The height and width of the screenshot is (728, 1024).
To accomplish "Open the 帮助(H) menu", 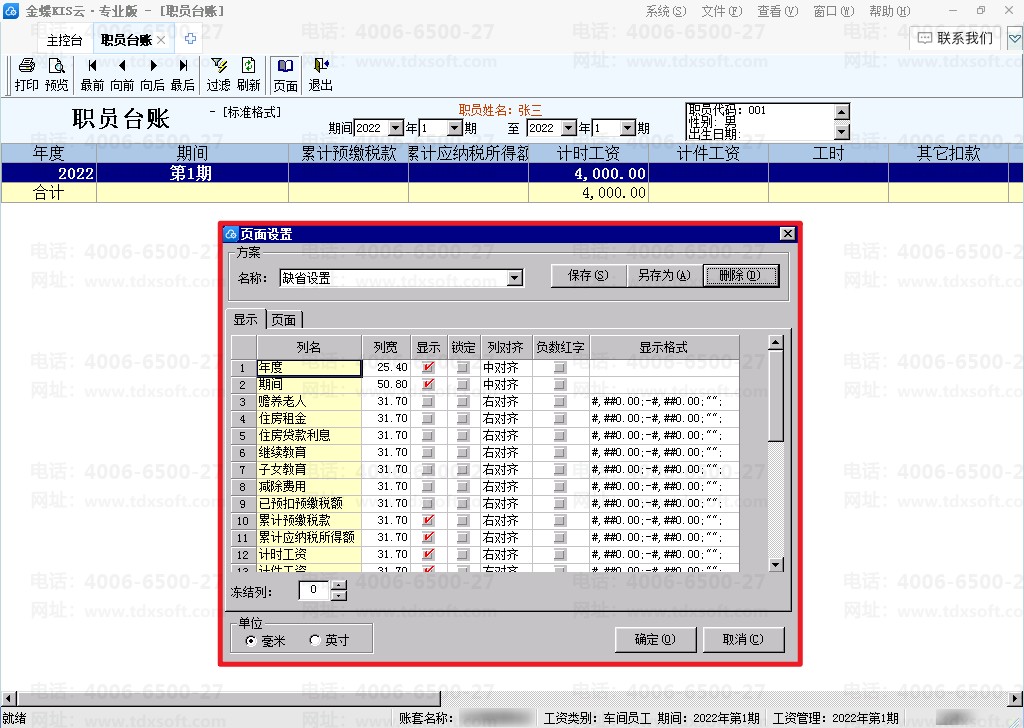I will 889,11.
